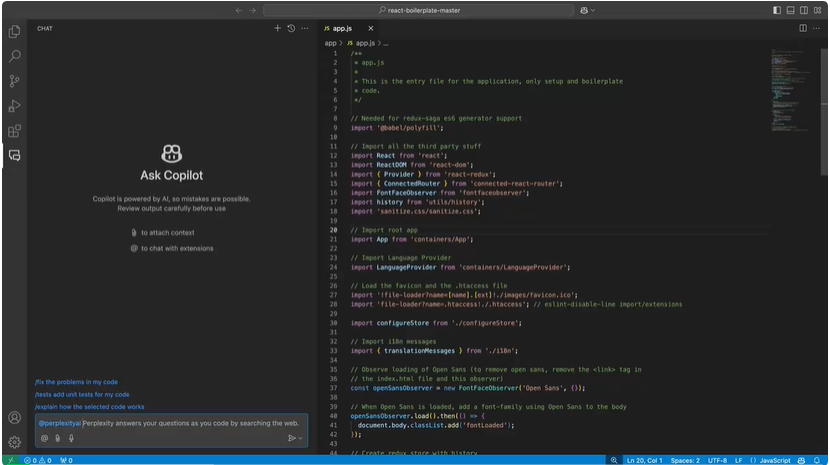Click the 'Ask Copilot' heading
The width and height of the screenshot is (830, 465).
pos(172,175)
